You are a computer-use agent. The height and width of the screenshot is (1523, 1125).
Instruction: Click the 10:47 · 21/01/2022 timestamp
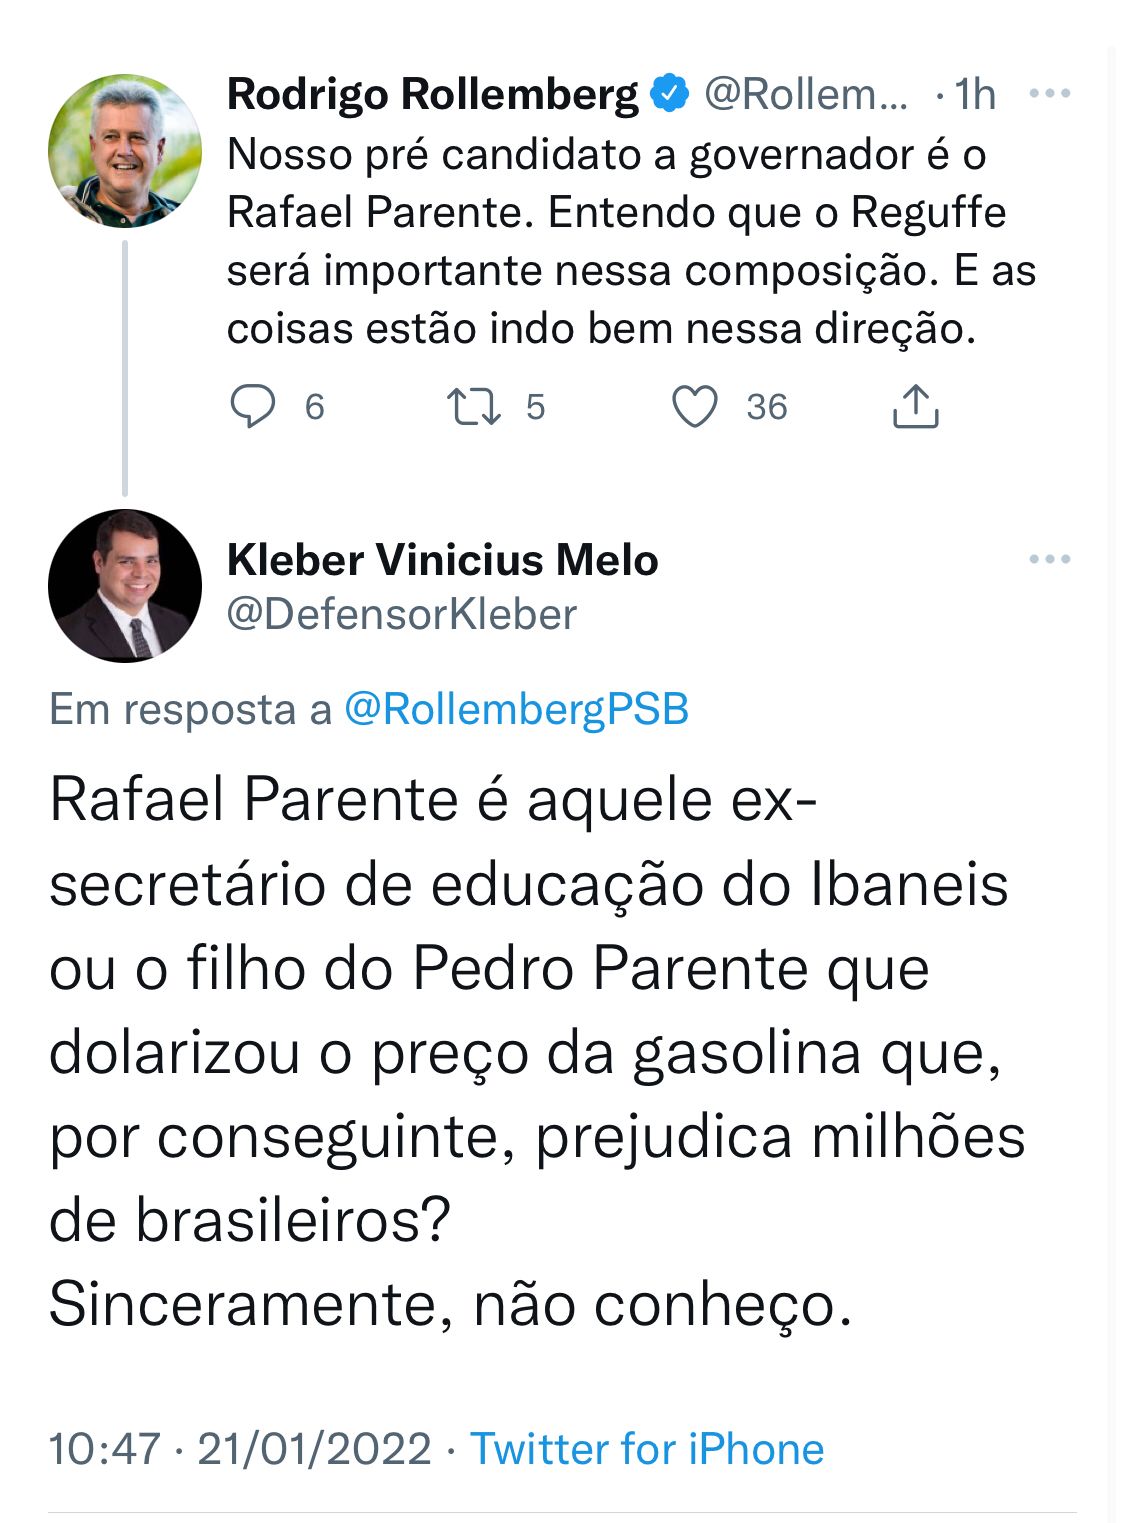point(240,1448)
